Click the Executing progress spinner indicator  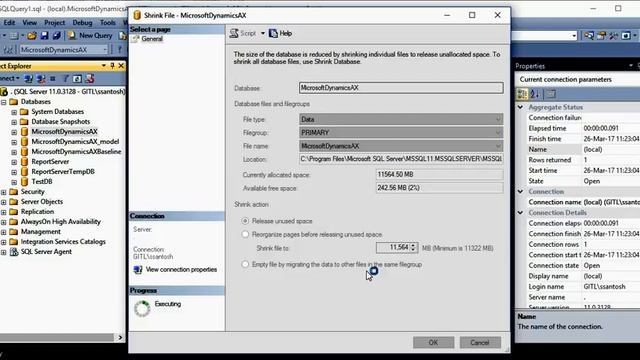click(x=142, y=309)
